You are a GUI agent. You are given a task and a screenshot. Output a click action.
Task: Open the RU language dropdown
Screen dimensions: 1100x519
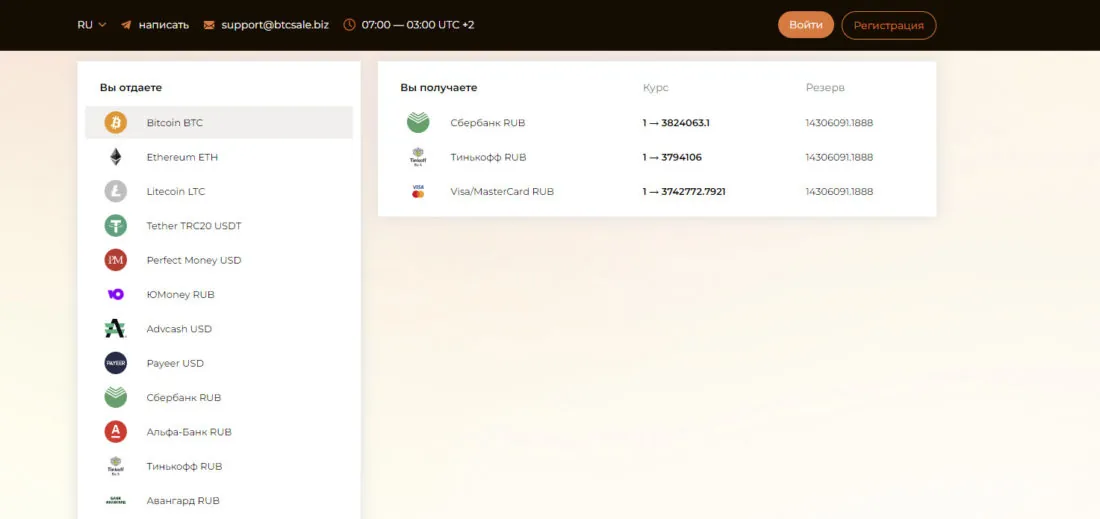click(x=91, y=25)
